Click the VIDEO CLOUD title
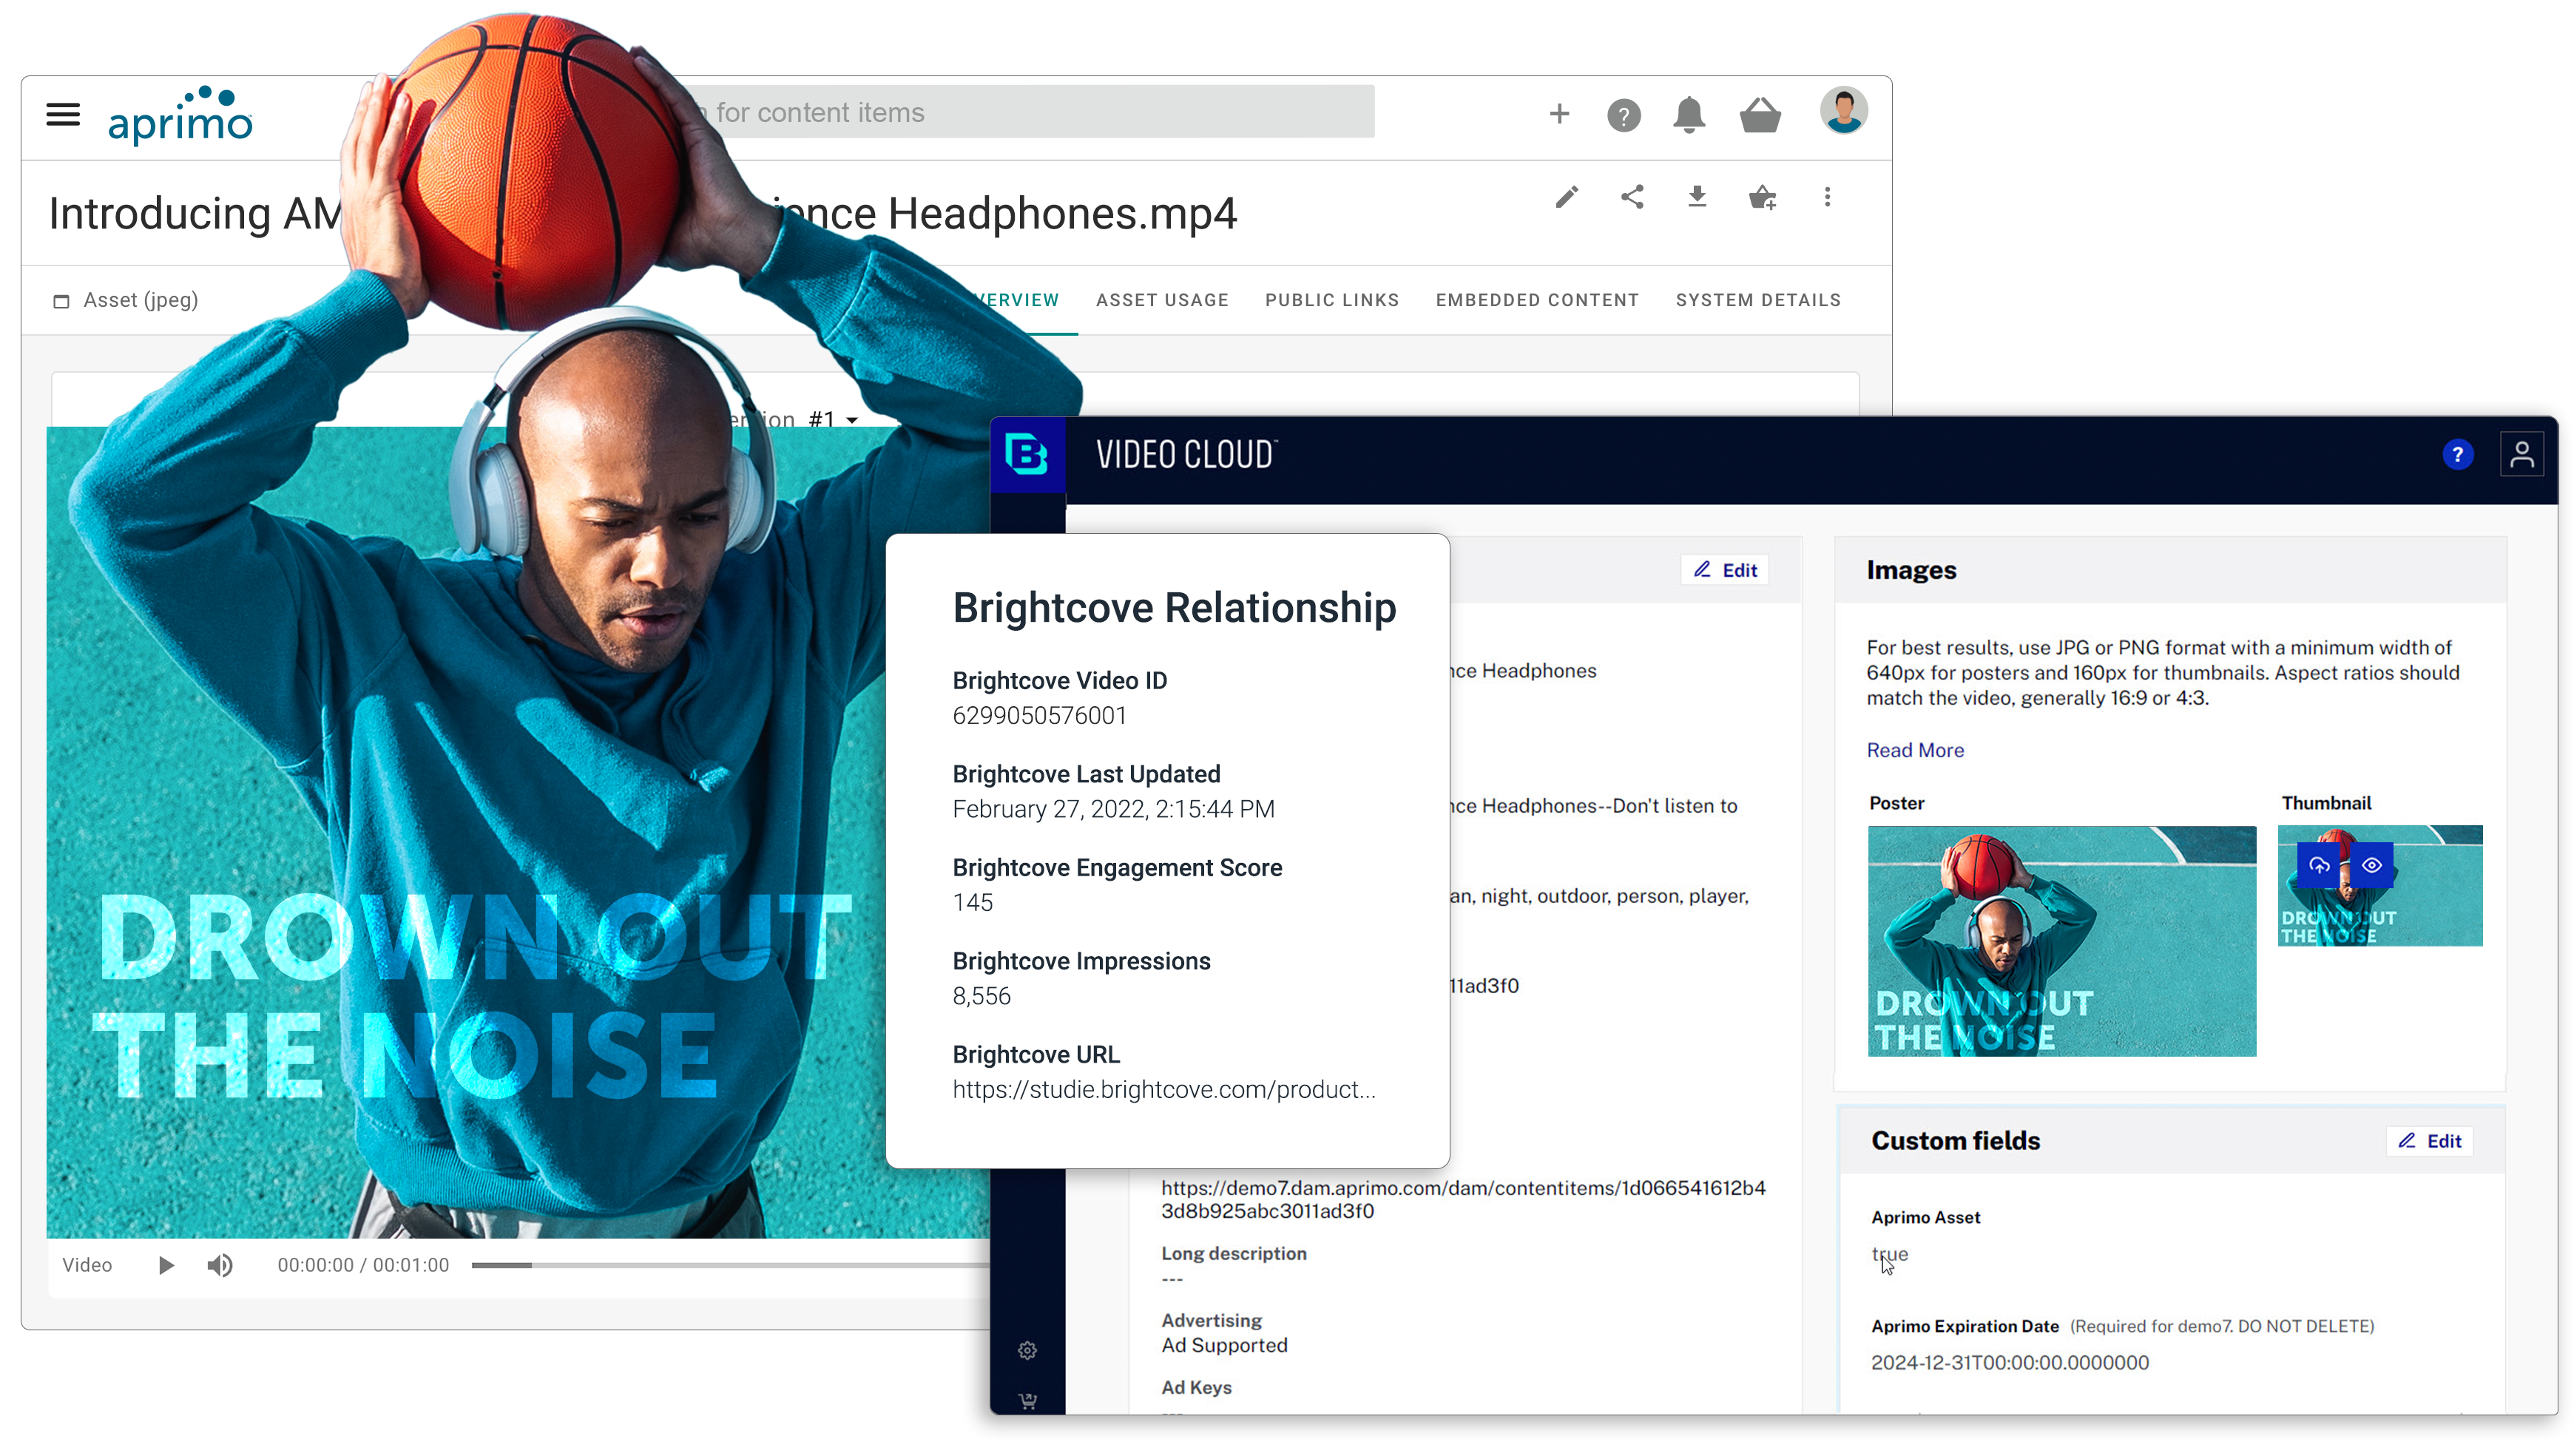The width and height of the screenshot is (2574, 1456). (1186, 455)
